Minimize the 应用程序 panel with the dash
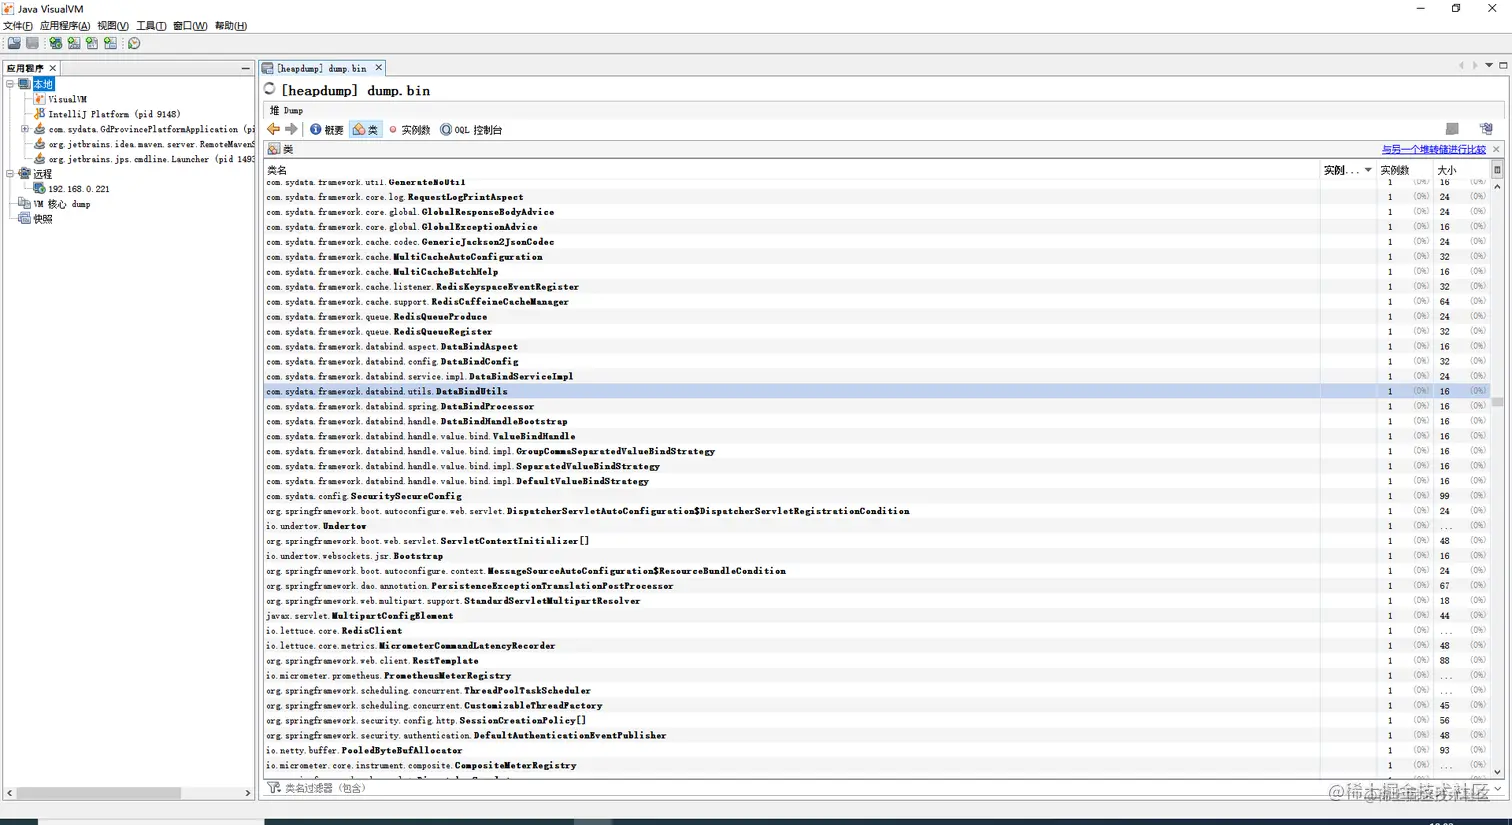This screenshot has height=825, width=1512. point(245,68)
